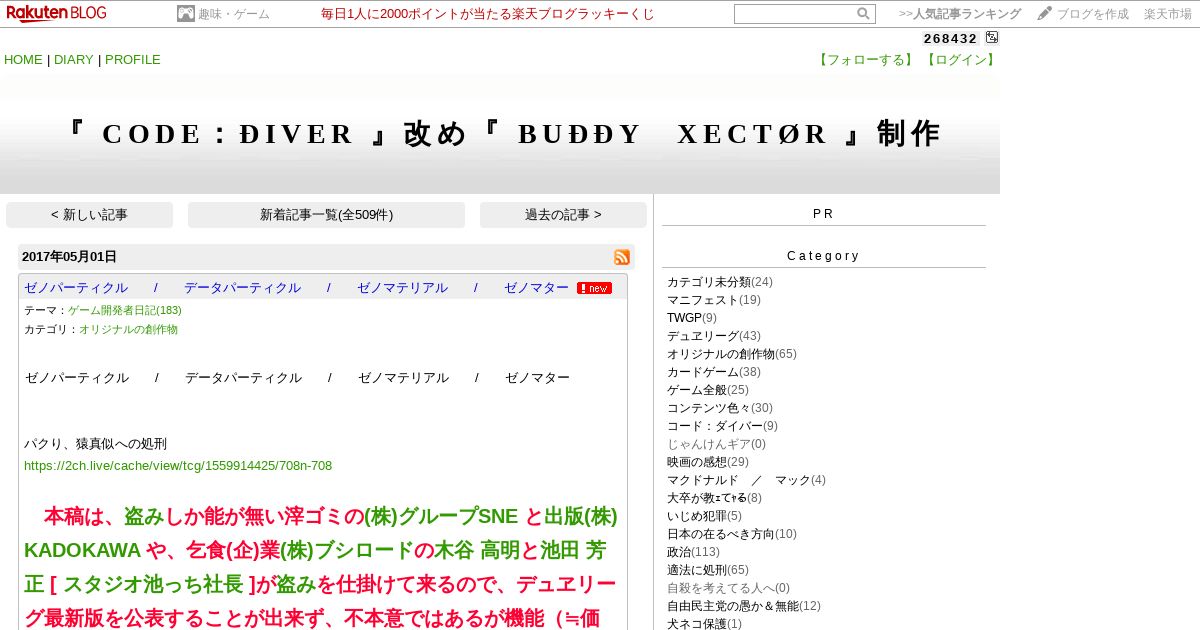Click 【フォローする】 link

point(865,60)
